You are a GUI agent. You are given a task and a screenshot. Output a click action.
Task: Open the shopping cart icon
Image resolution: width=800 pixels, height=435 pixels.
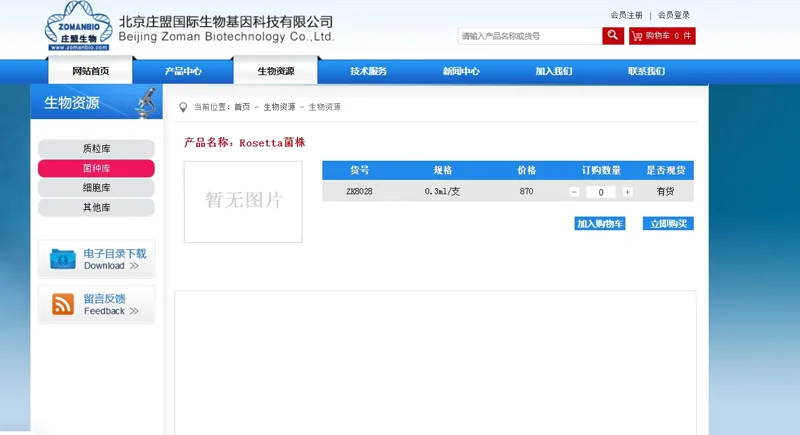point(637,36)
